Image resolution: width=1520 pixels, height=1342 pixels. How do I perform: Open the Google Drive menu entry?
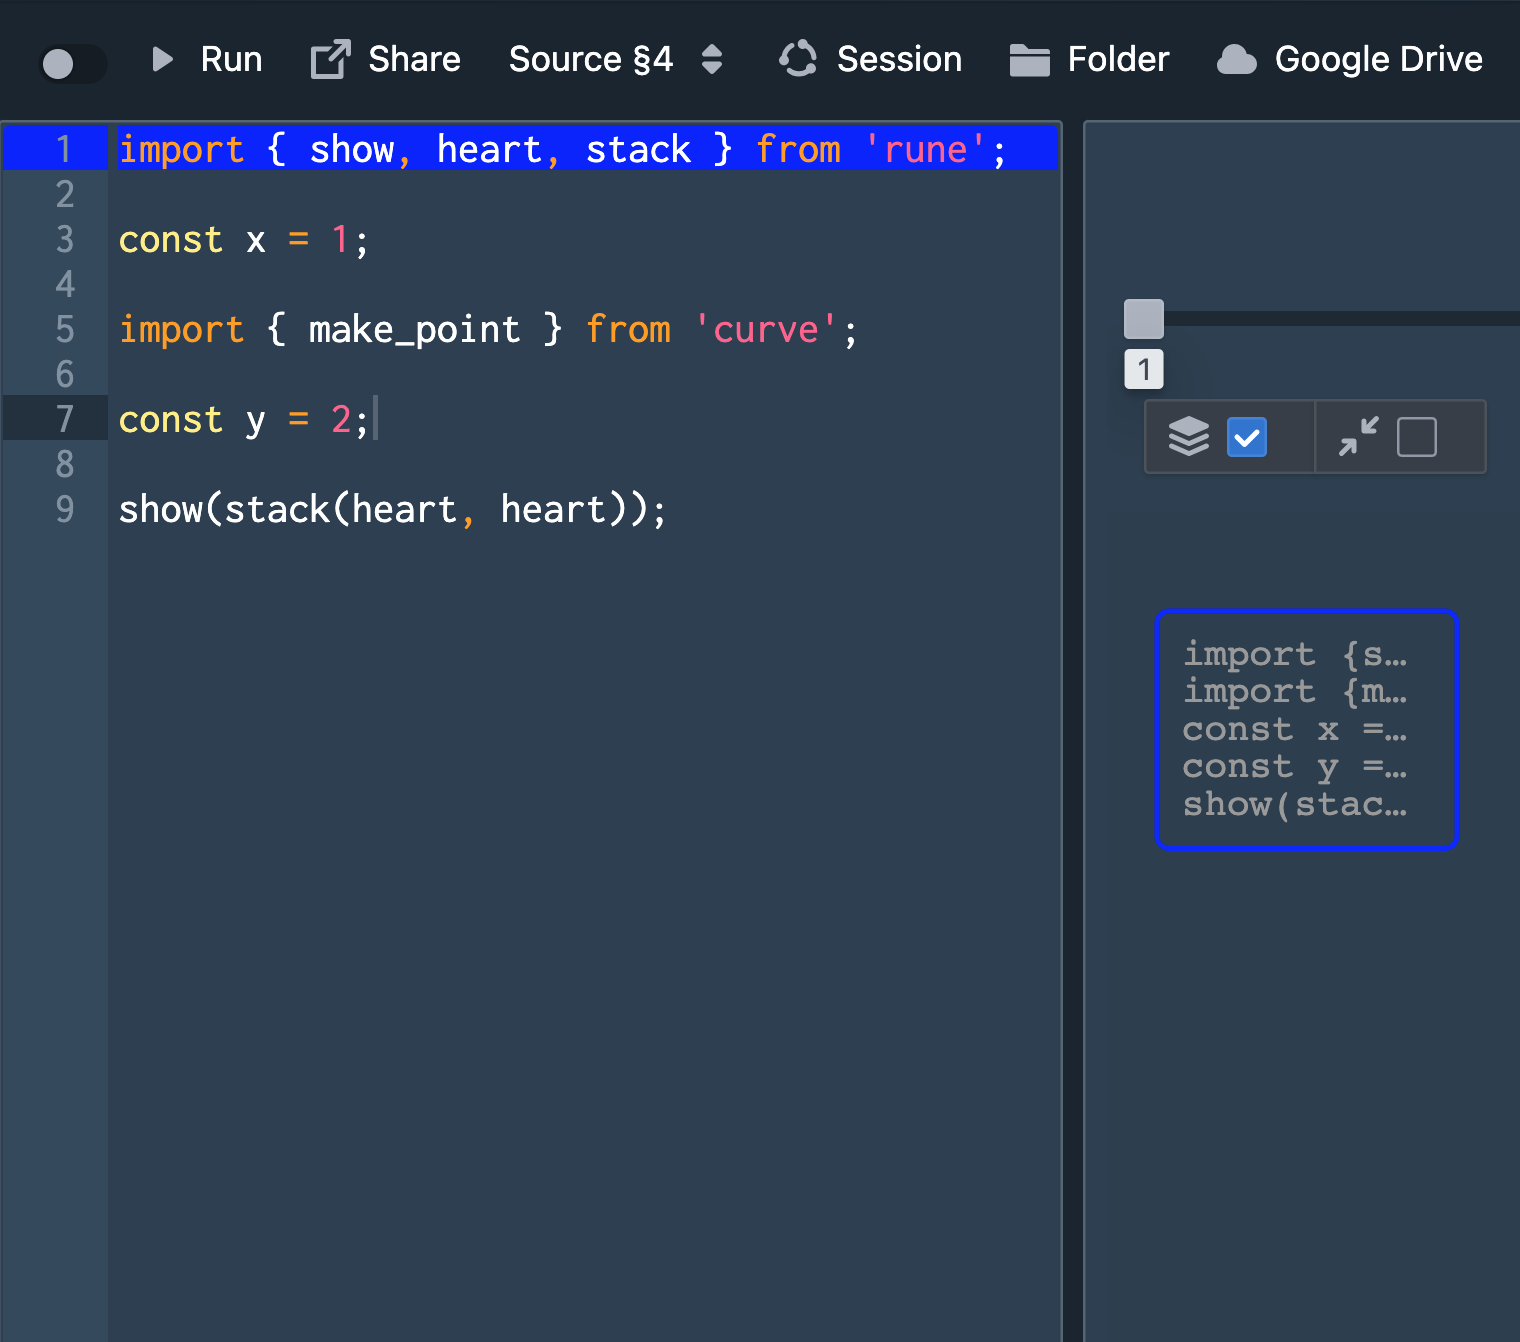point(1378,59)
